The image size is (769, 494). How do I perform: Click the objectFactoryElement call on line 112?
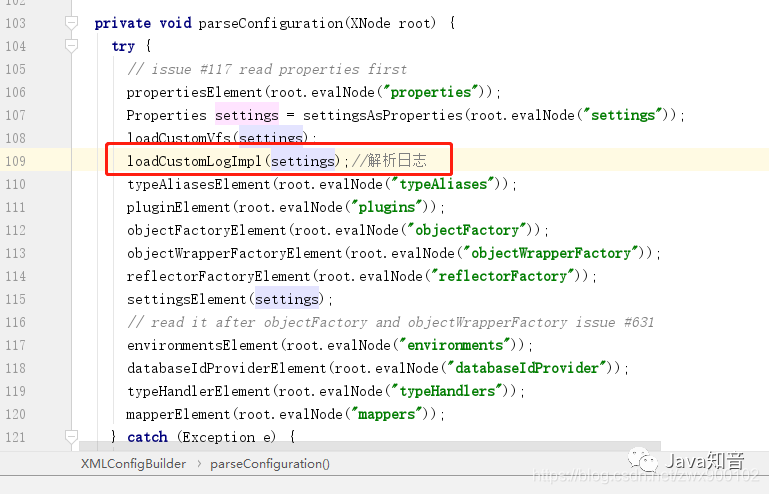click(x=206, y=230)
